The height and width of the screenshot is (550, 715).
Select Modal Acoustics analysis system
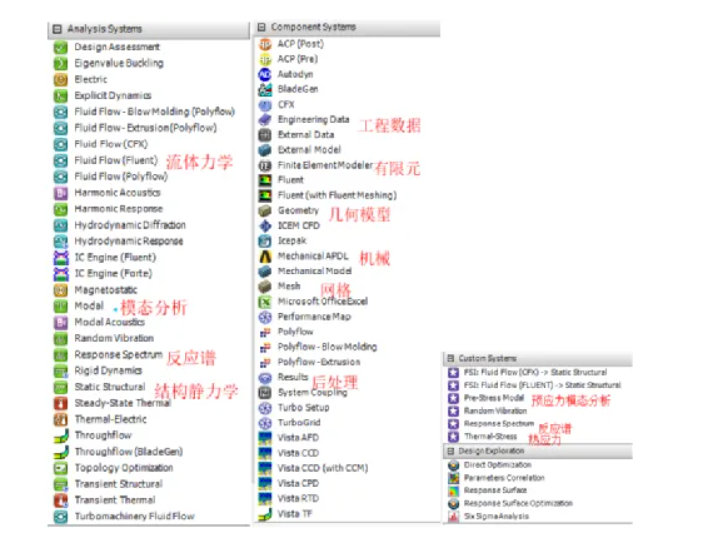click(109, 322)
